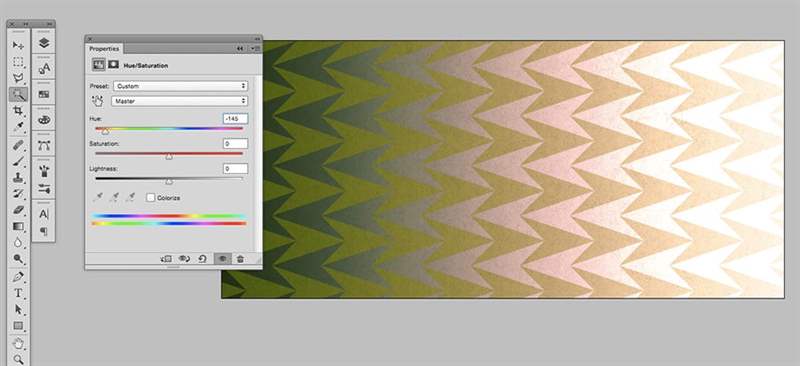The image size is (800, 366).
Task: Select the Polygonal Lasso tool
Action: coord(18,78)
